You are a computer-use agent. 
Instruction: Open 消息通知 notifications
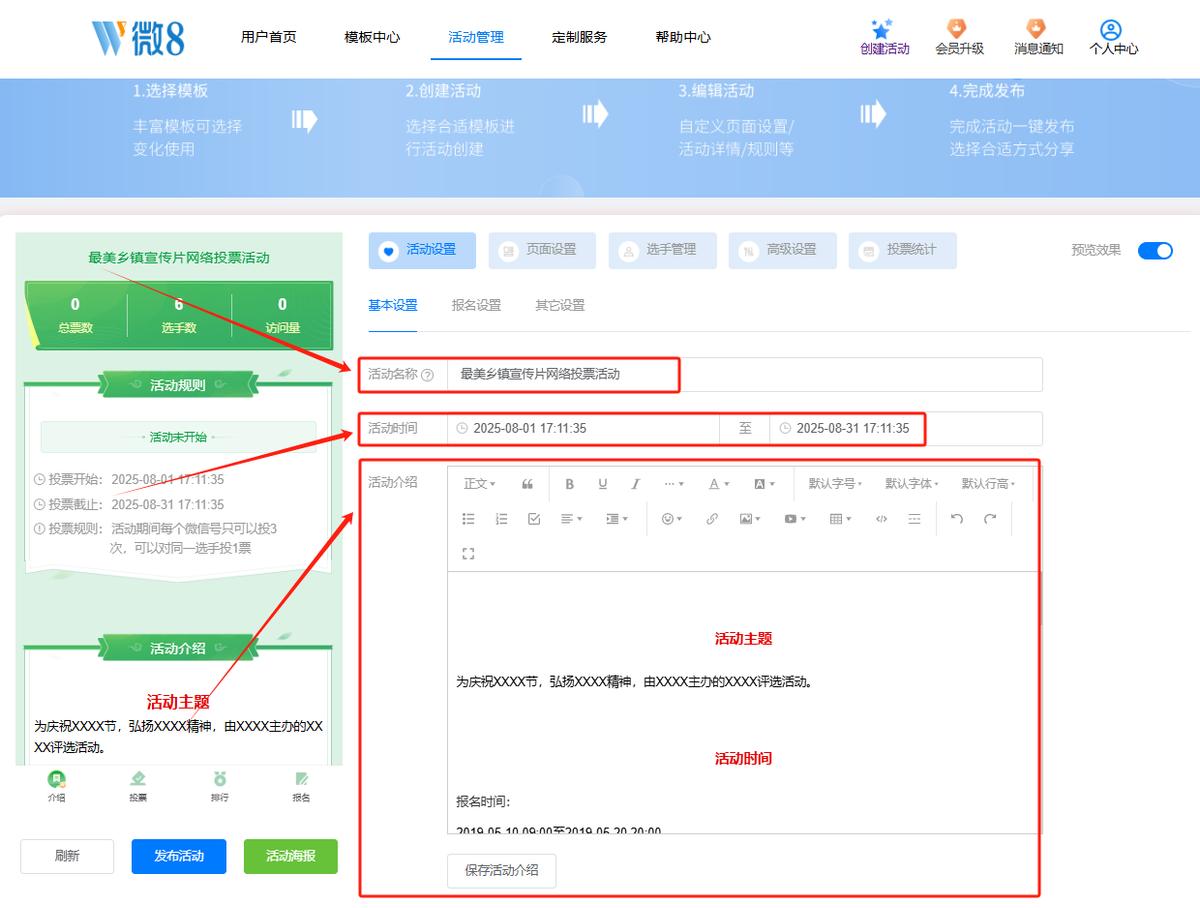(1038, 37)
